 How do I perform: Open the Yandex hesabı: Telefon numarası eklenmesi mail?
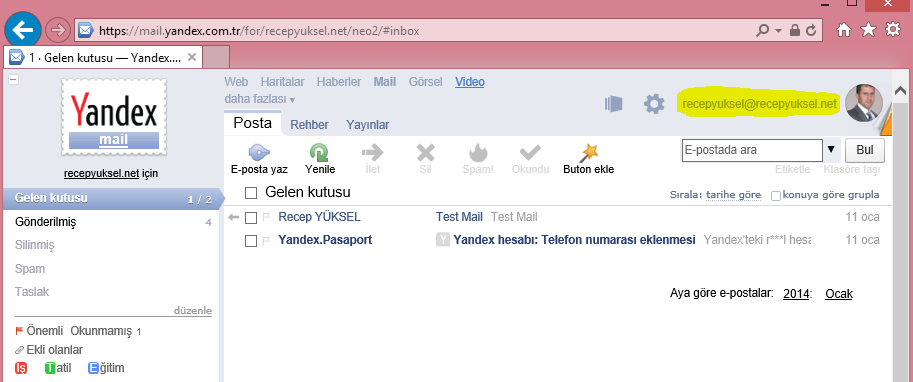[574, 240]
